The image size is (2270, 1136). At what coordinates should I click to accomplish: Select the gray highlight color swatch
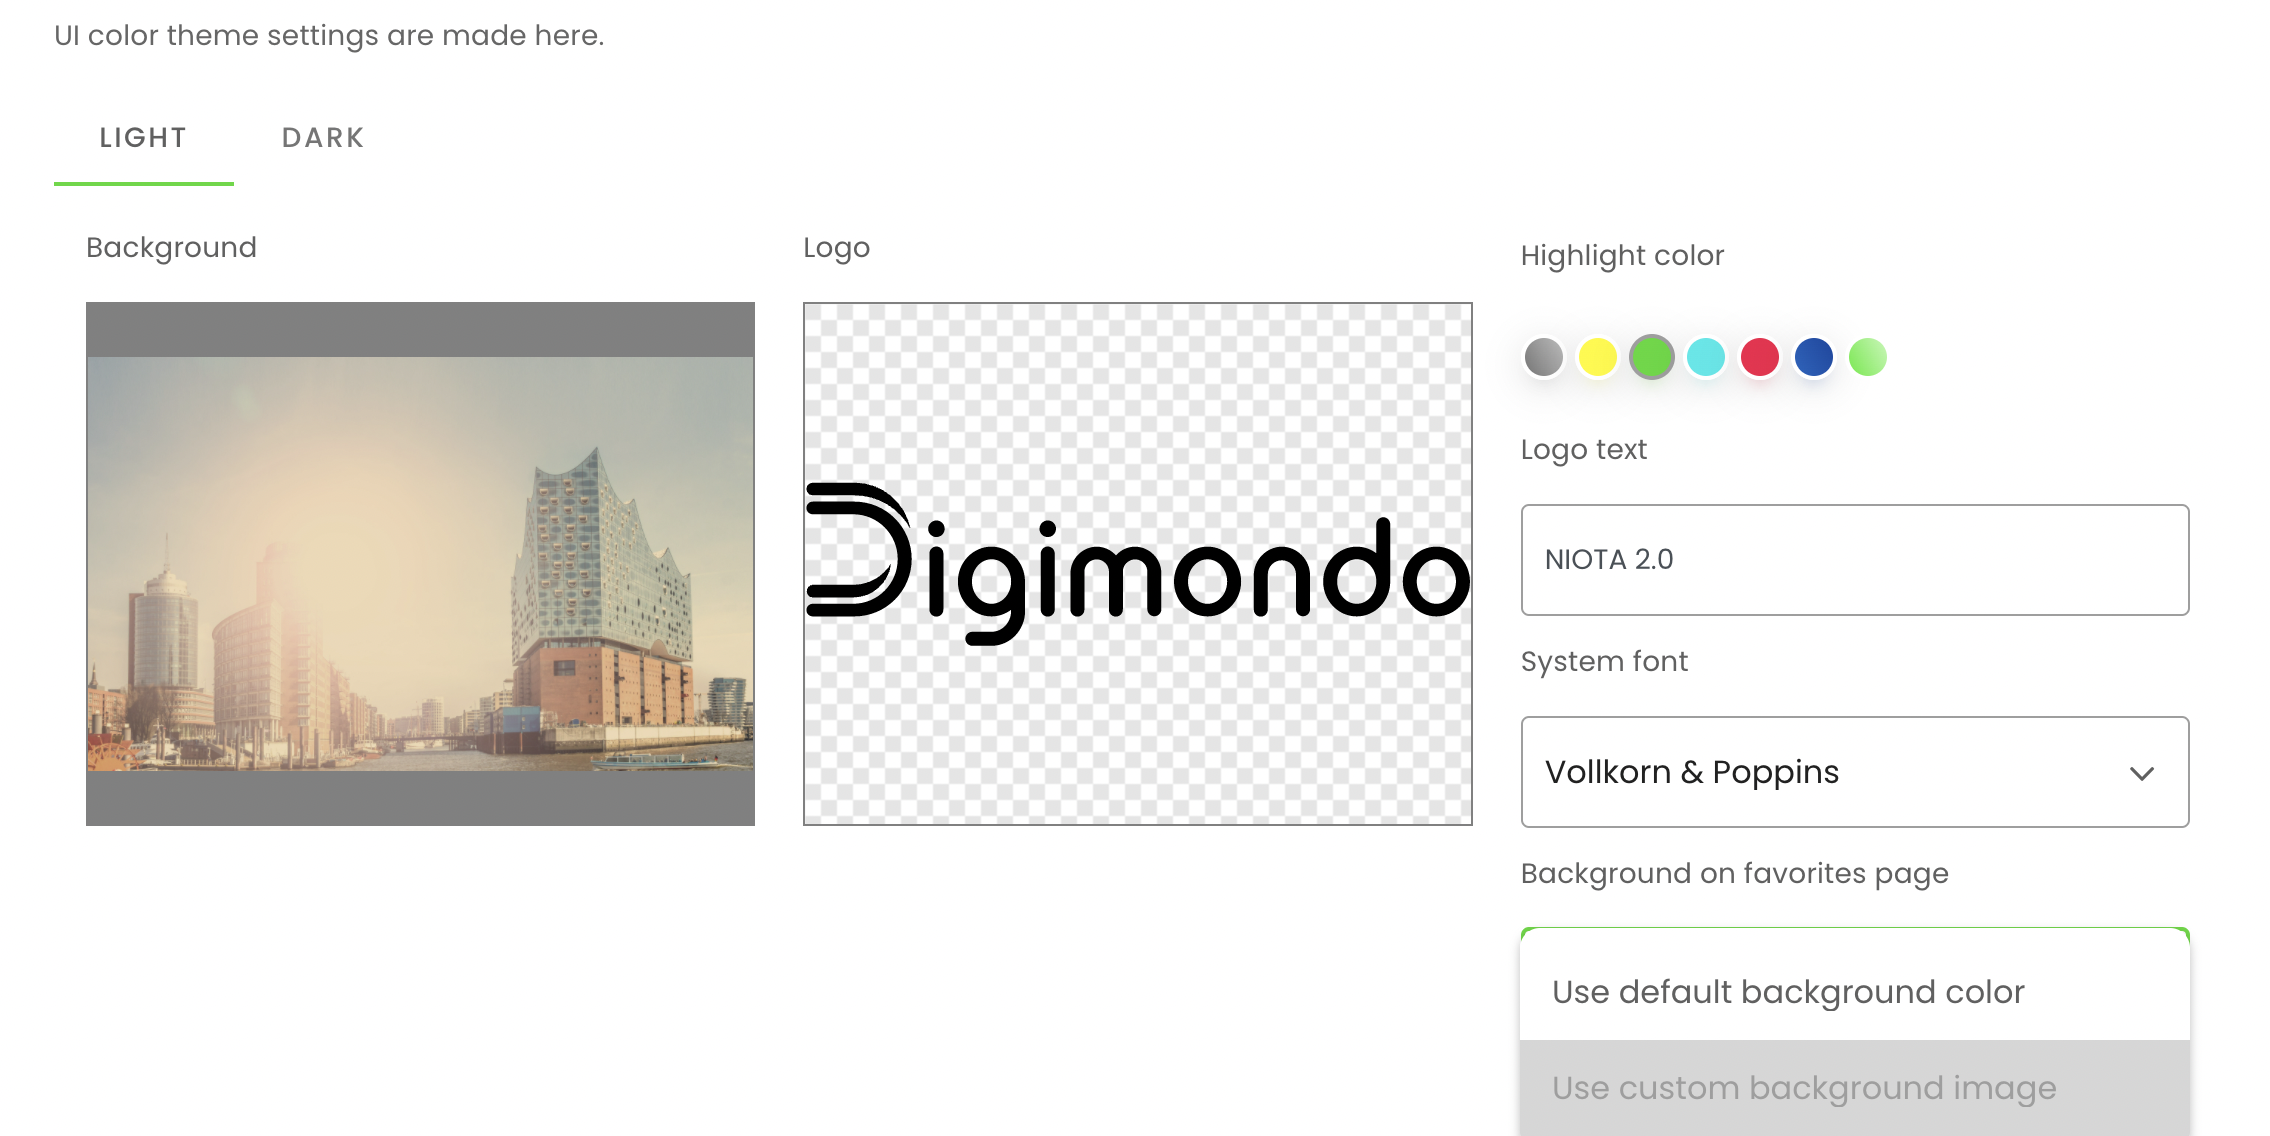pyautogui.click(x=1543, y=357)
